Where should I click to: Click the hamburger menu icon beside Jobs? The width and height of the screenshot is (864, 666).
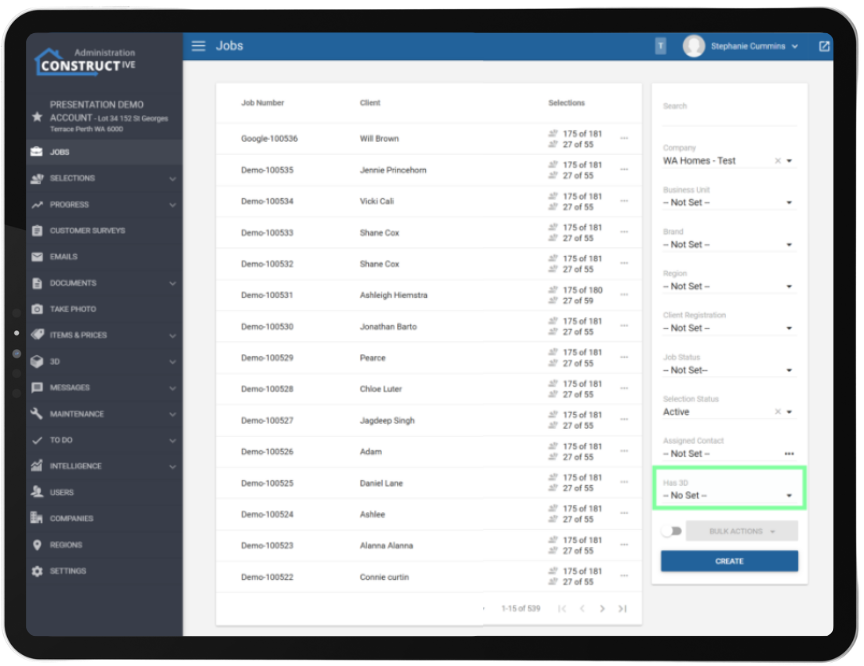coord(199,46)
